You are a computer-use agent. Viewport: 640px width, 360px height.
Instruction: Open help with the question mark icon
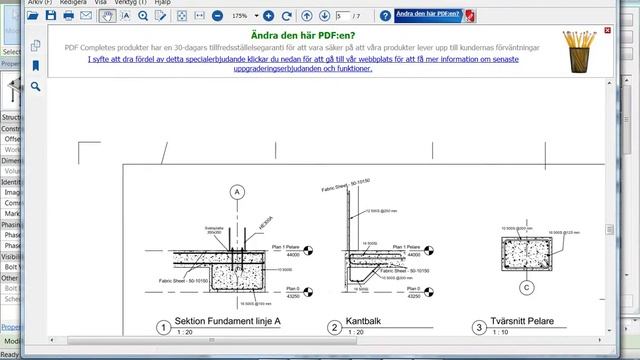click(385, 16)
